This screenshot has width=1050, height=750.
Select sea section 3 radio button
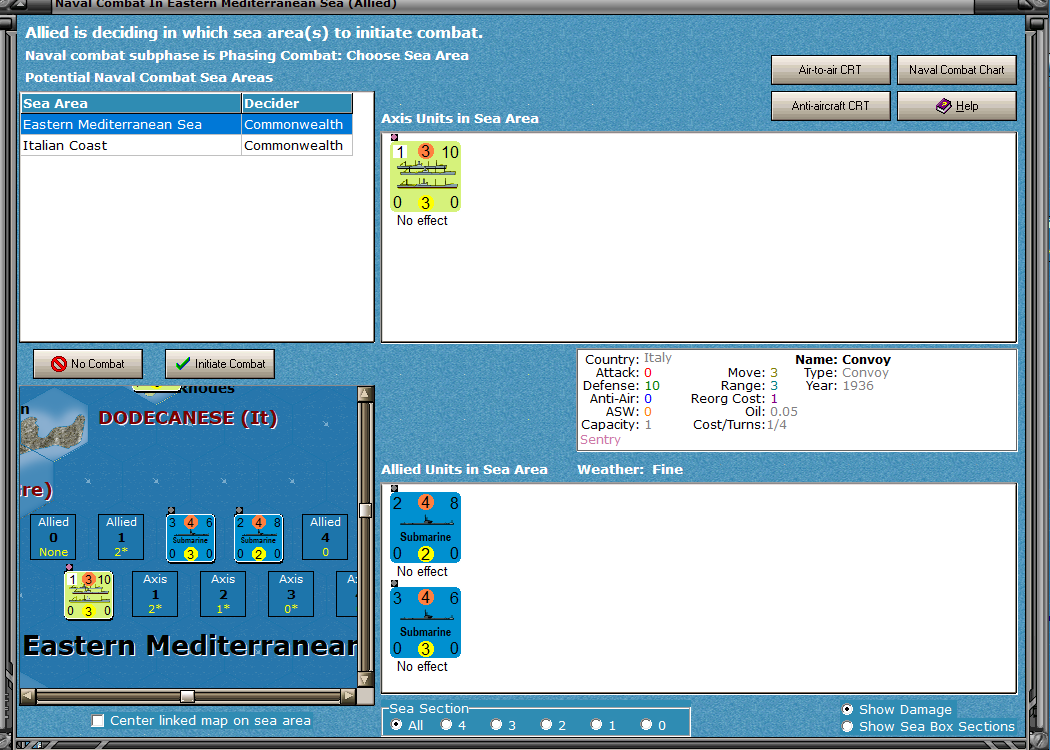click(x=496, y=725)
